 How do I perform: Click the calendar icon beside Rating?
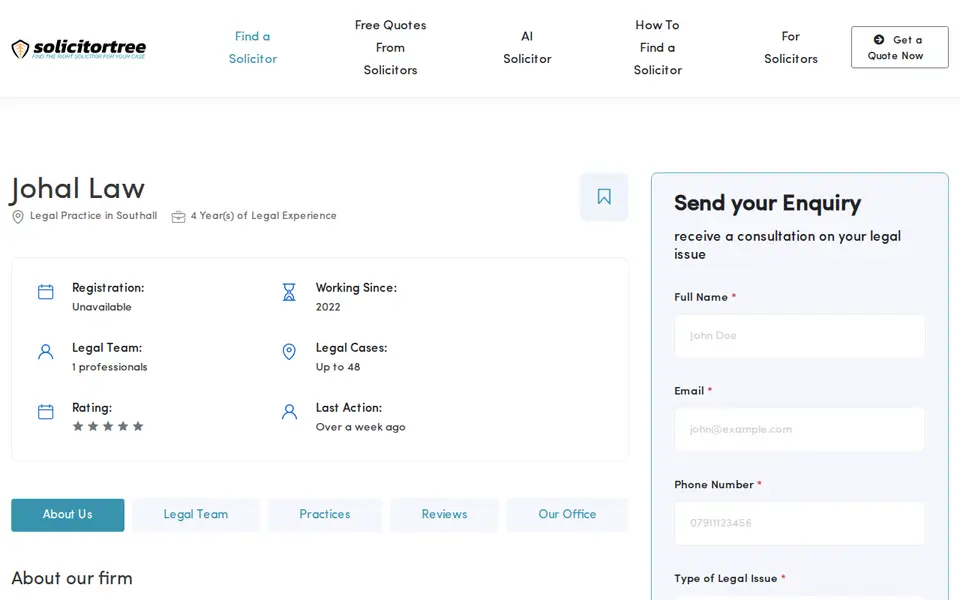pos(46,411)
